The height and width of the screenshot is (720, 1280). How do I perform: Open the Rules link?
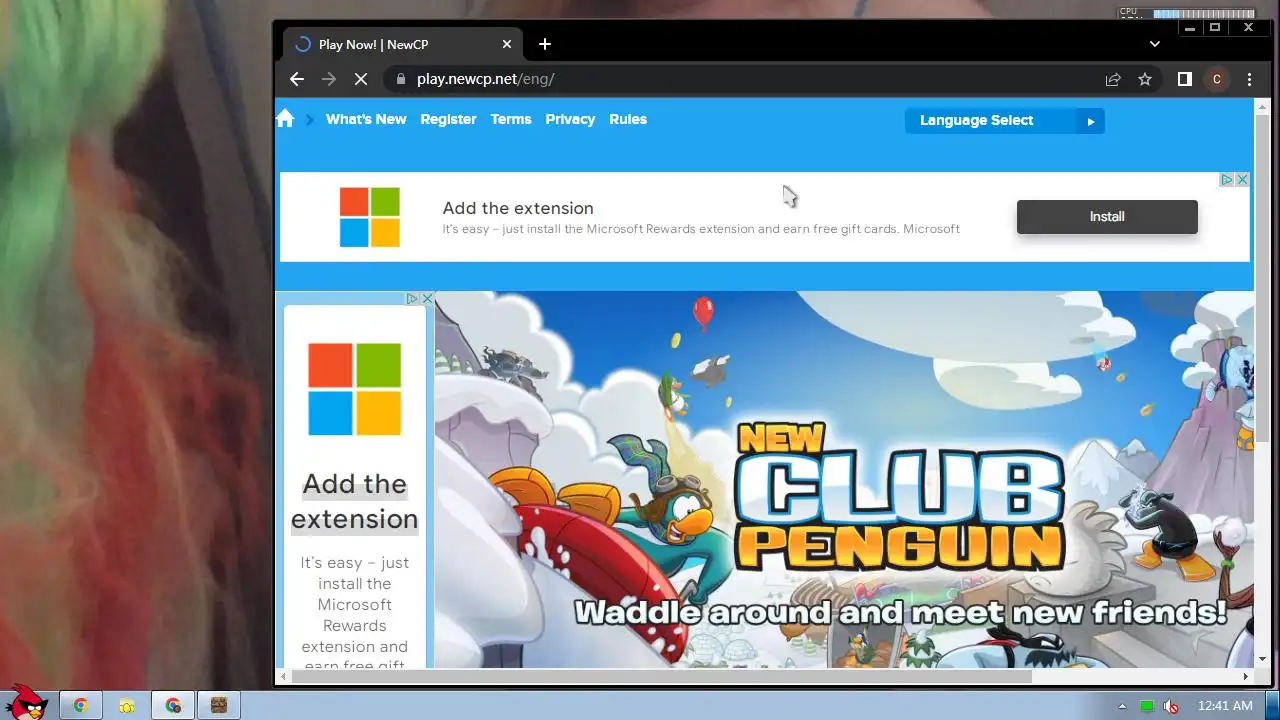pyautogui.click(x=628, y=119)
